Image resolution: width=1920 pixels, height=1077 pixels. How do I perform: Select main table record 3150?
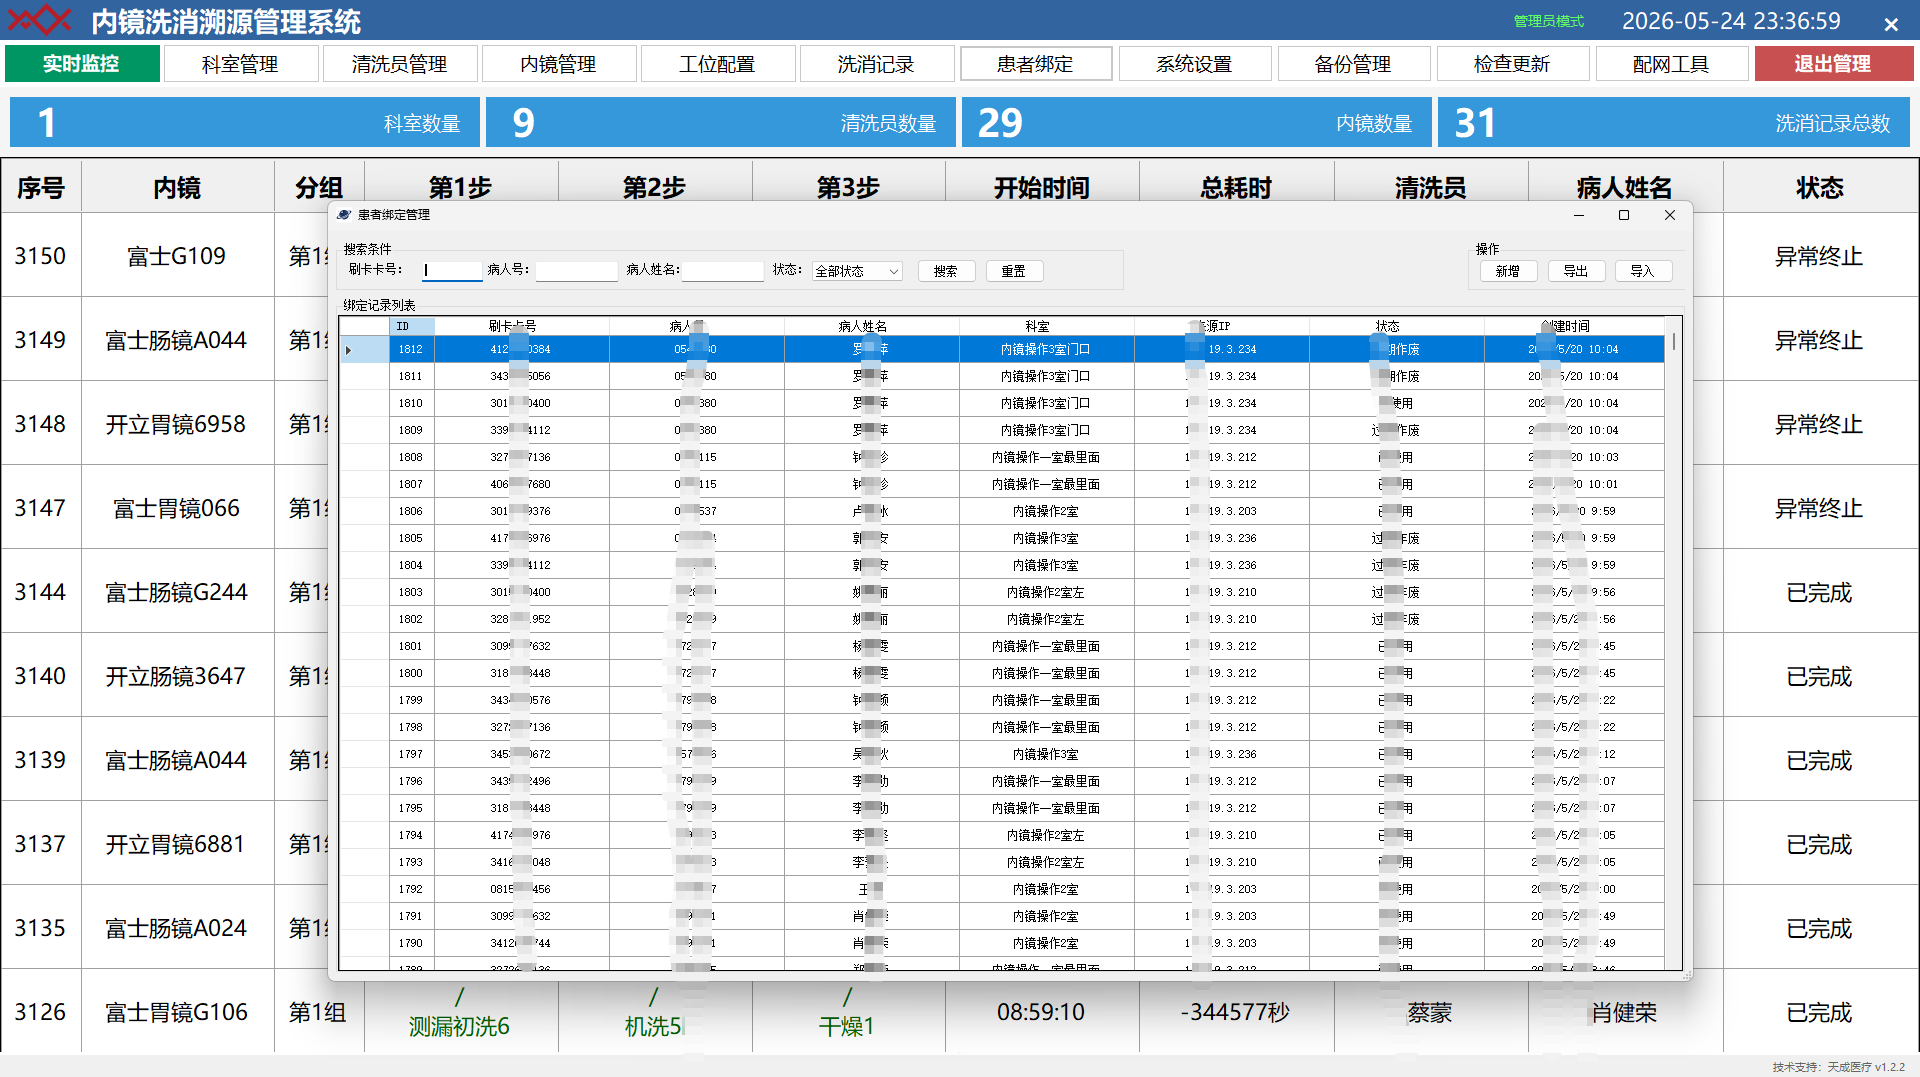point(40,256)
